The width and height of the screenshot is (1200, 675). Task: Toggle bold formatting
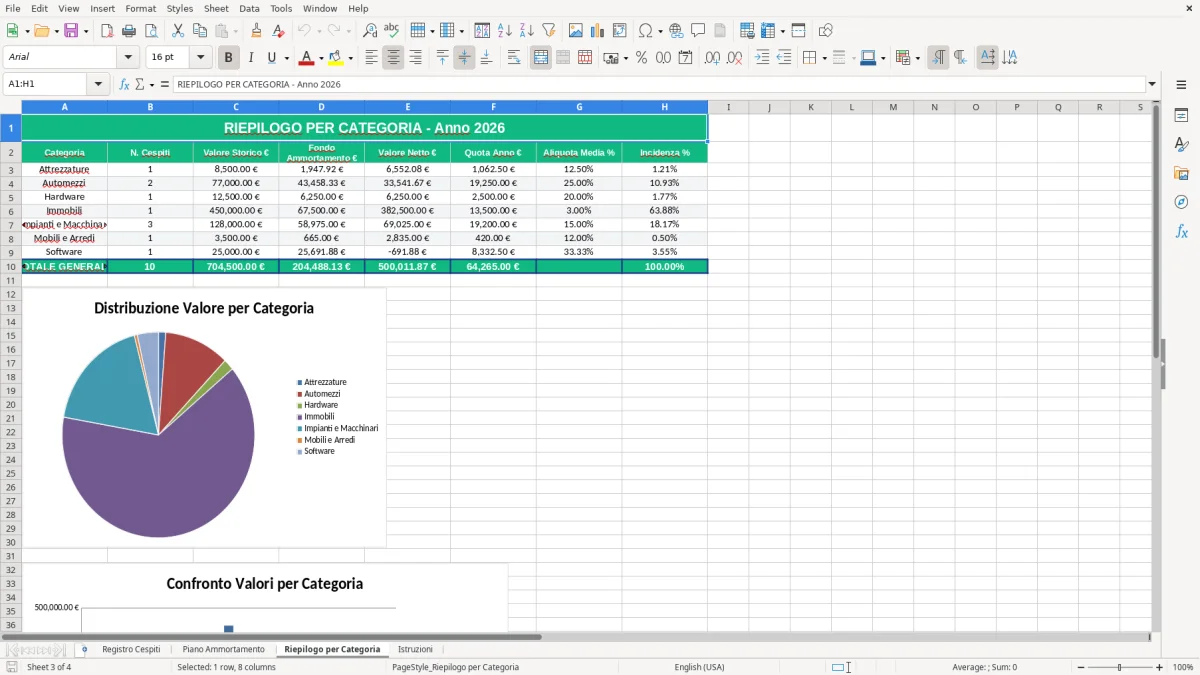pos(228,57)
